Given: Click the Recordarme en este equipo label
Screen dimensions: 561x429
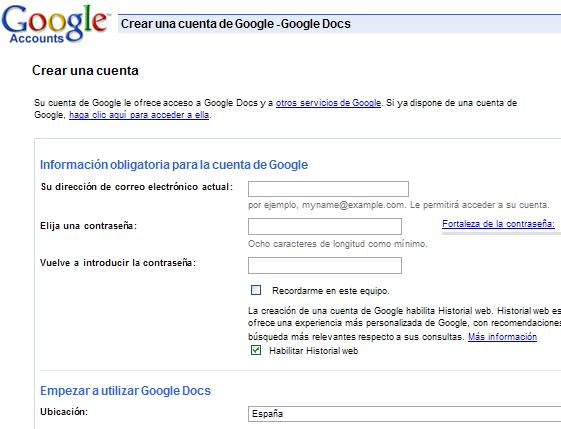Looking at the screenshot, I should pos(331,291).
